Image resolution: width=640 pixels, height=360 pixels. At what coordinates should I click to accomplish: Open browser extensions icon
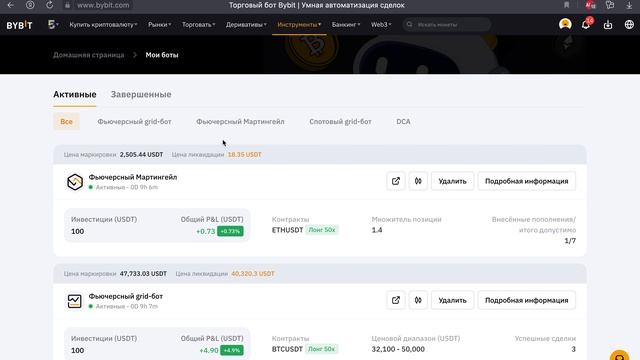click(610, 5)
